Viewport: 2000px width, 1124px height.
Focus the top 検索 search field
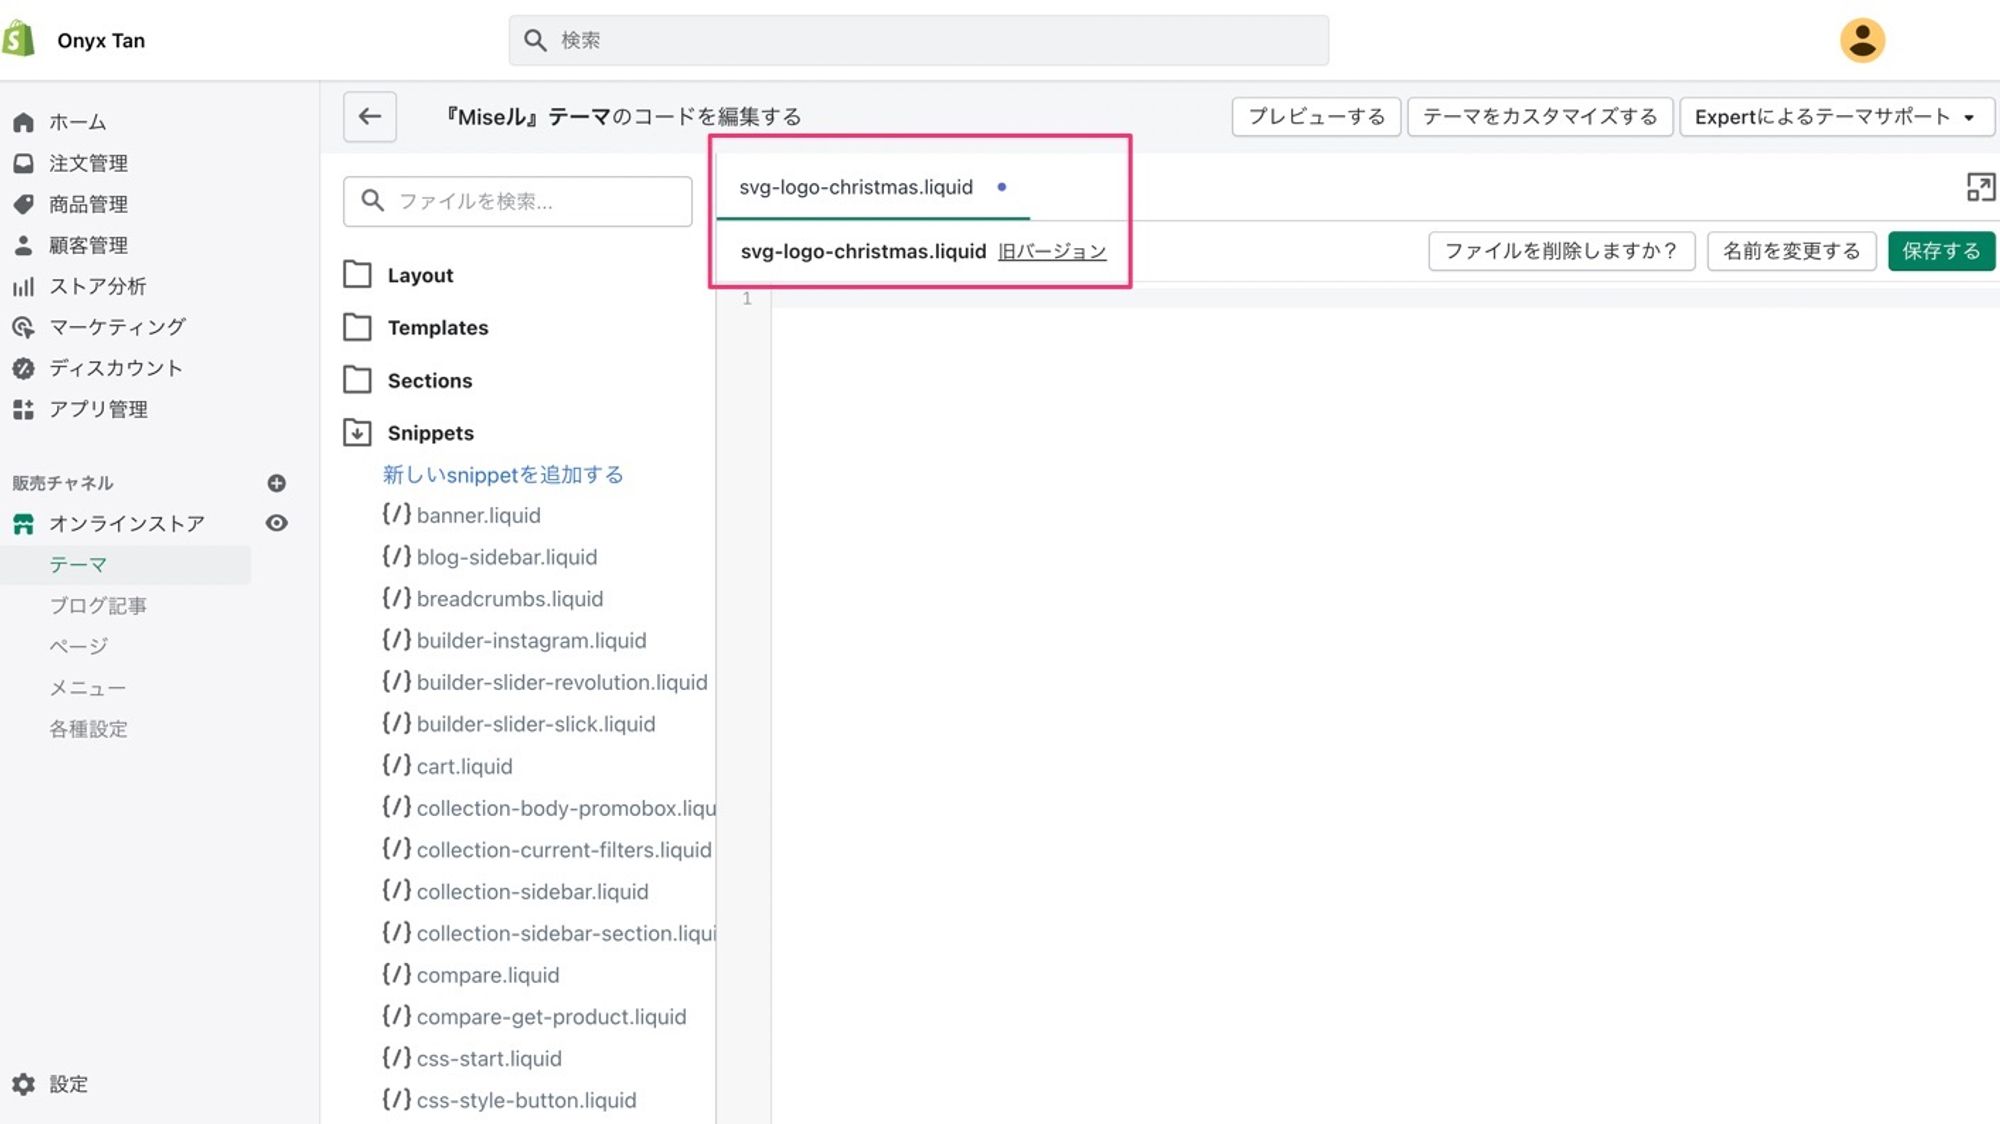coord(918,40)
